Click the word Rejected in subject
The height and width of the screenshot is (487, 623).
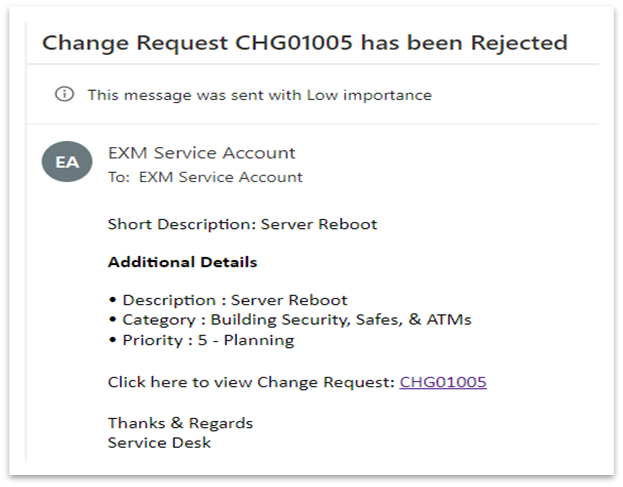(x=519, y=43)
